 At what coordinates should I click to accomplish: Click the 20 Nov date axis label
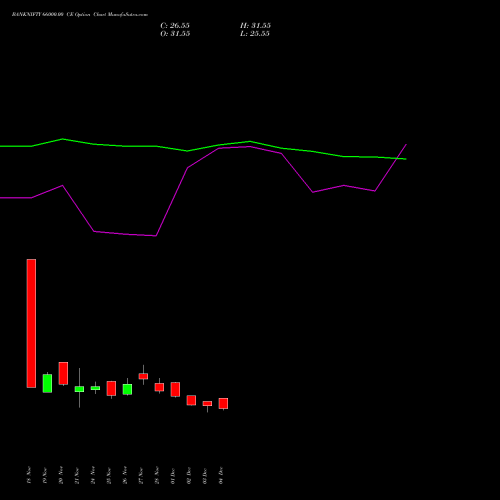[61, 475]
